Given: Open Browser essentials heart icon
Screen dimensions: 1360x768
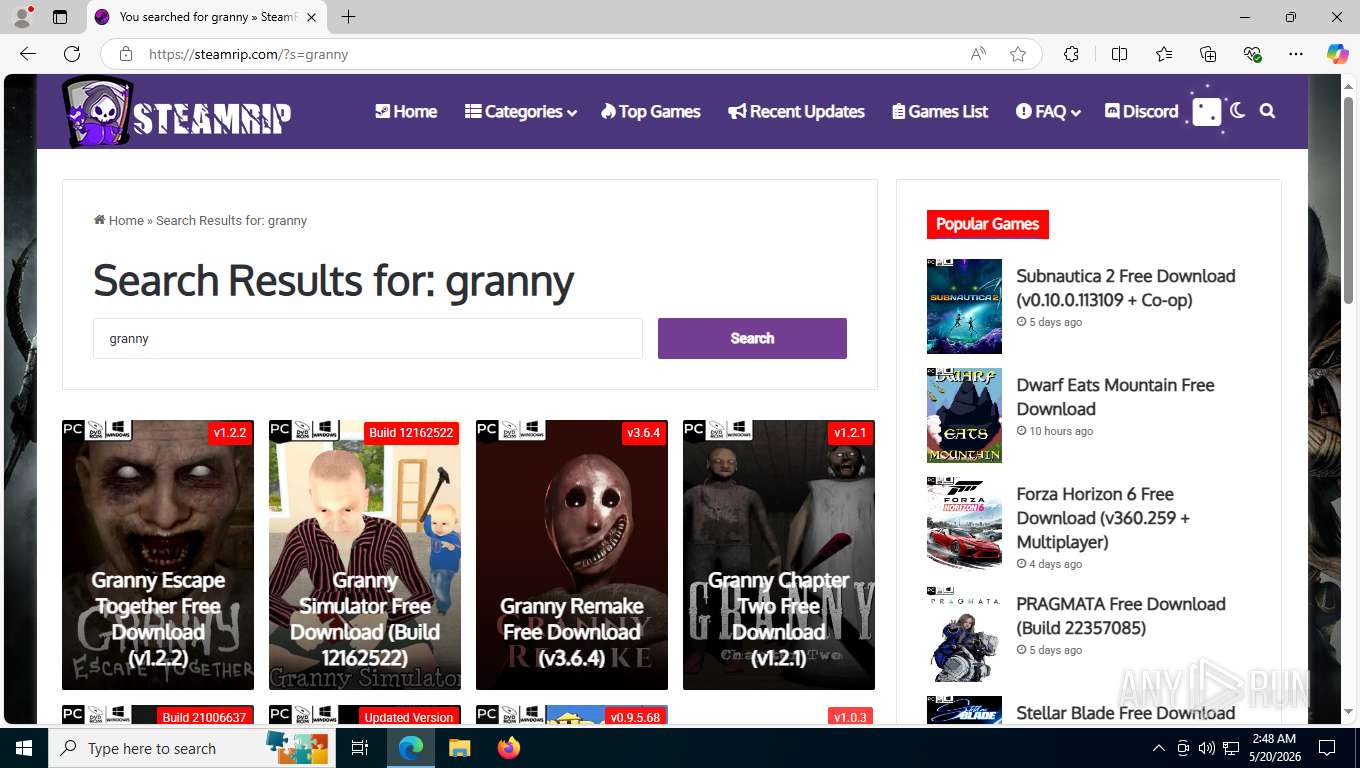Looking at the screenshot, I should tap(1252, 54).
